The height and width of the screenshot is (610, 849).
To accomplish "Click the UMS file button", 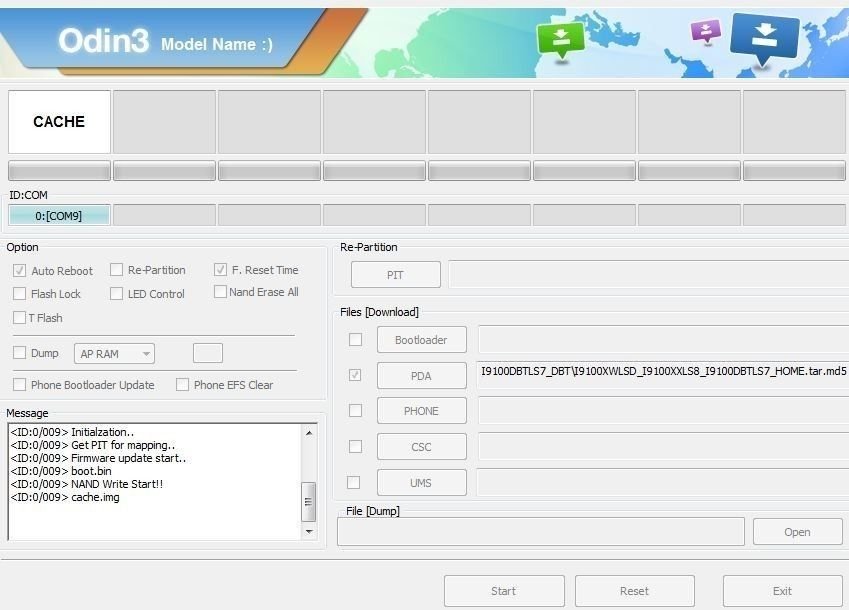I will coord(421,482).
